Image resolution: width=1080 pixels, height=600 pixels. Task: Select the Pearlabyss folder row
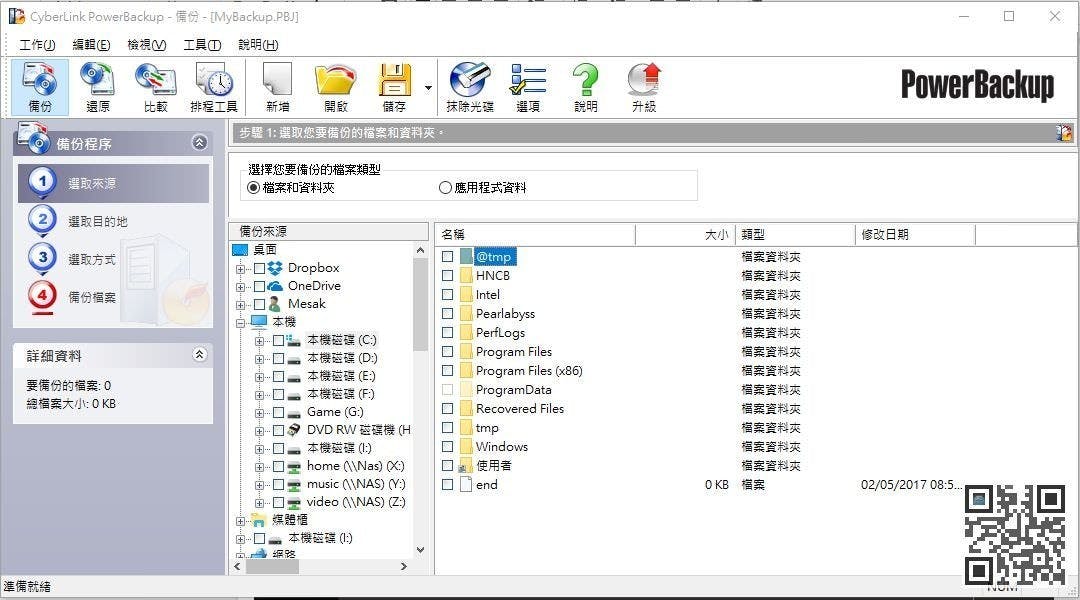point(505,313)
